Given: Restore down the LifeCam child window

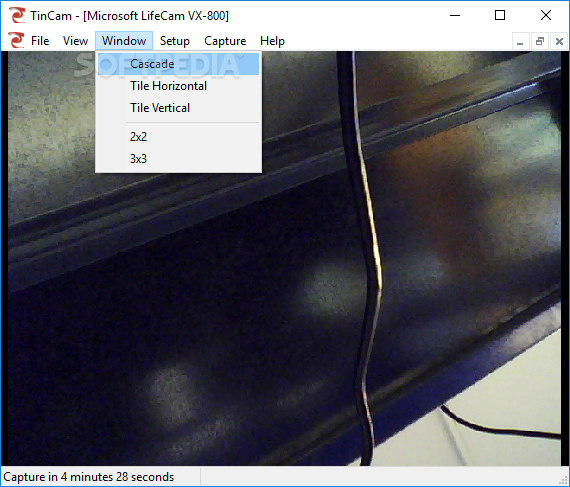Looking at the screenshot, I should [540, 41].
